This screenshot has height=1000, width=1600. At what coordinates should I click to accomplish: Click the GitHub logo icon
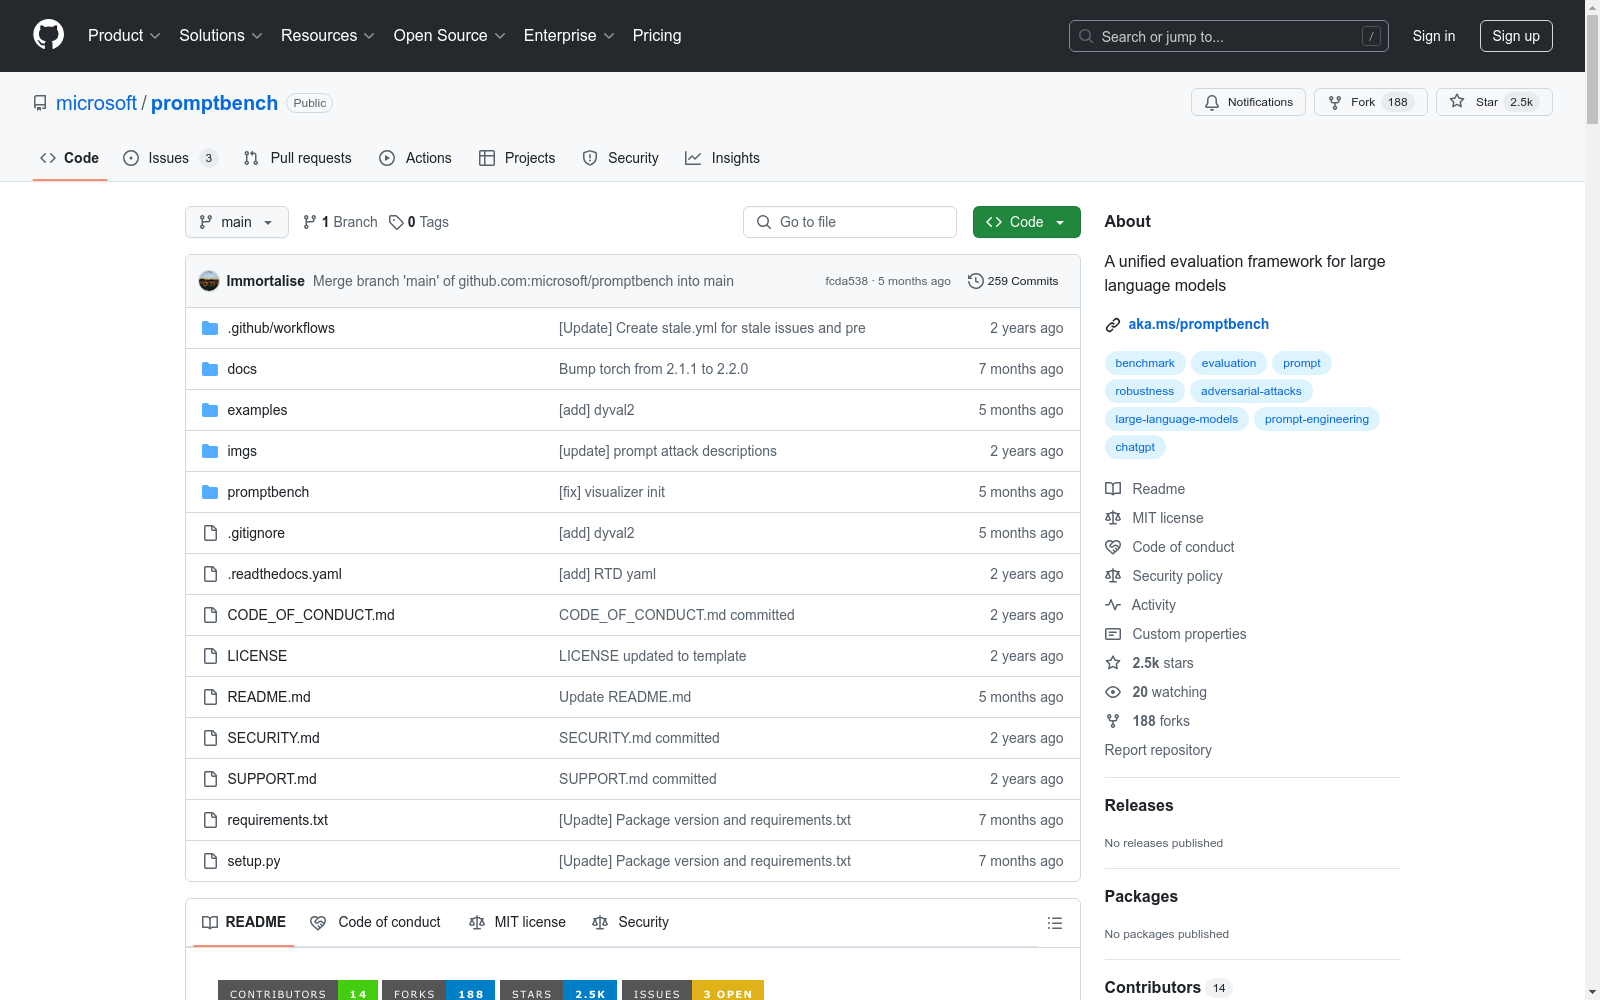[x=48, y=35]
